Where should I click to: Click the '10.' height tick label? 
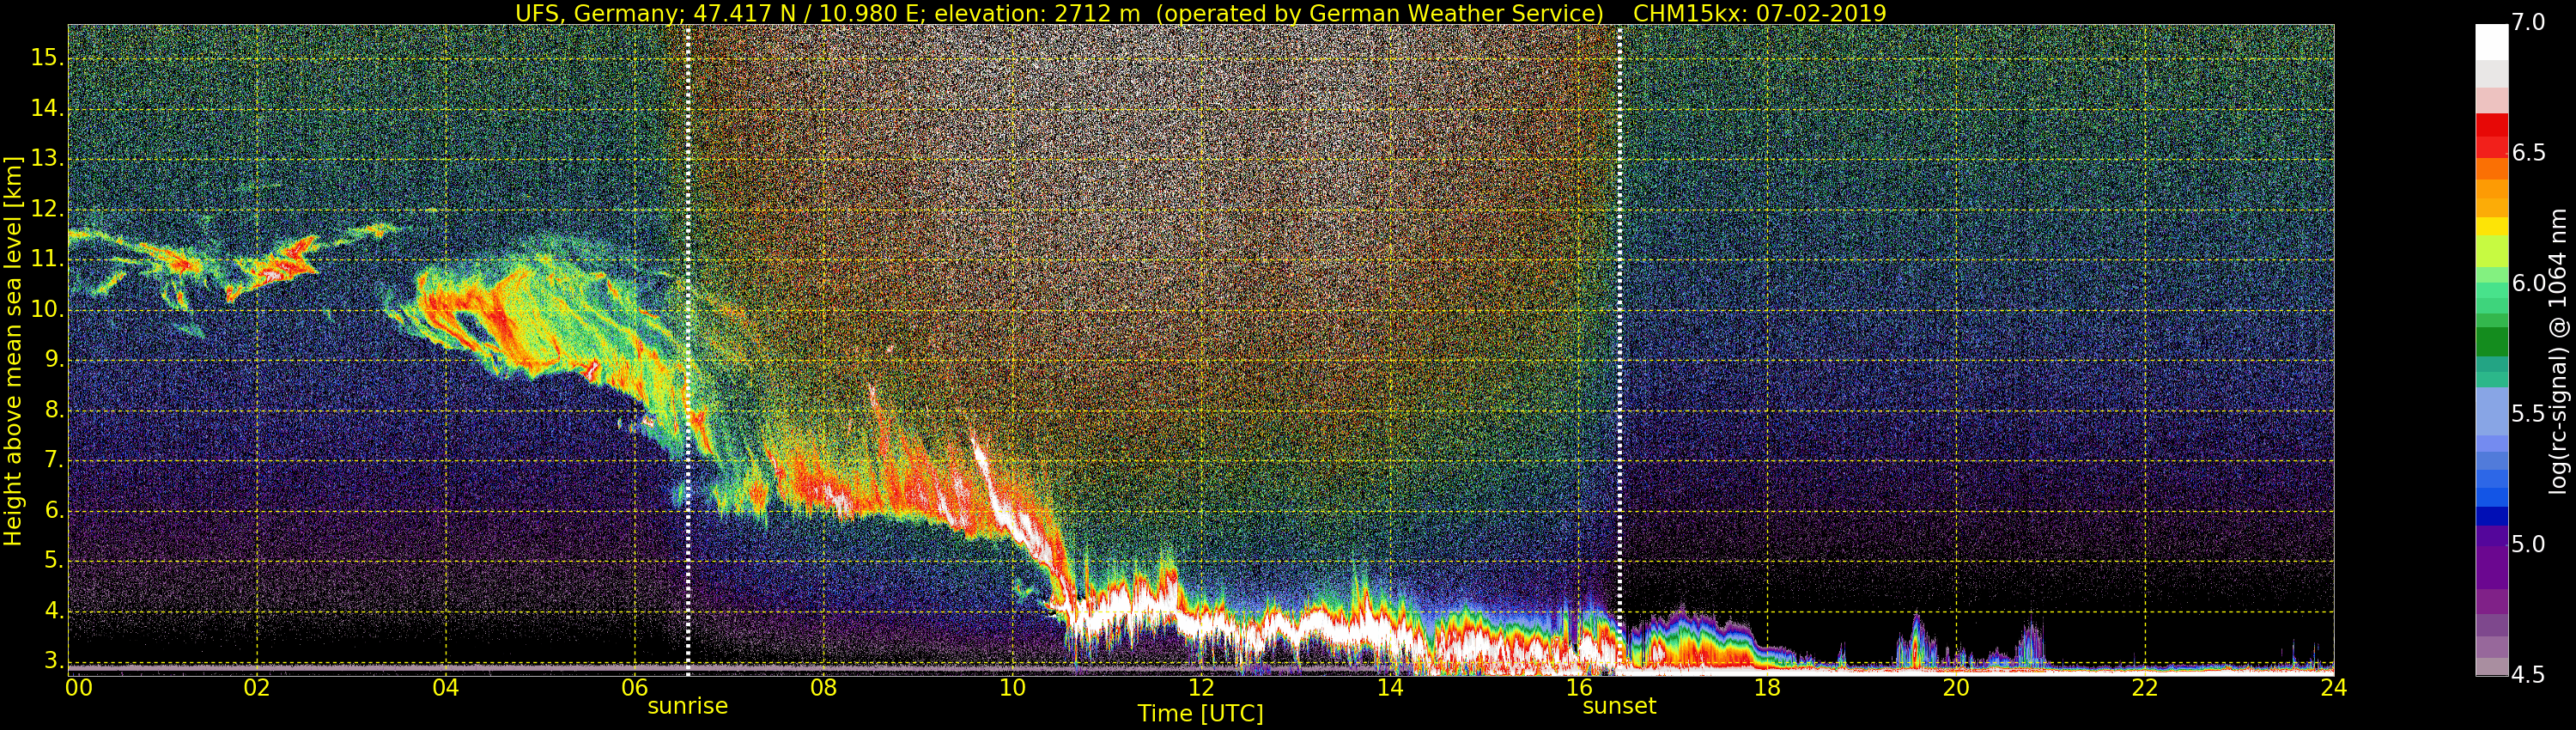click(47, 310)
